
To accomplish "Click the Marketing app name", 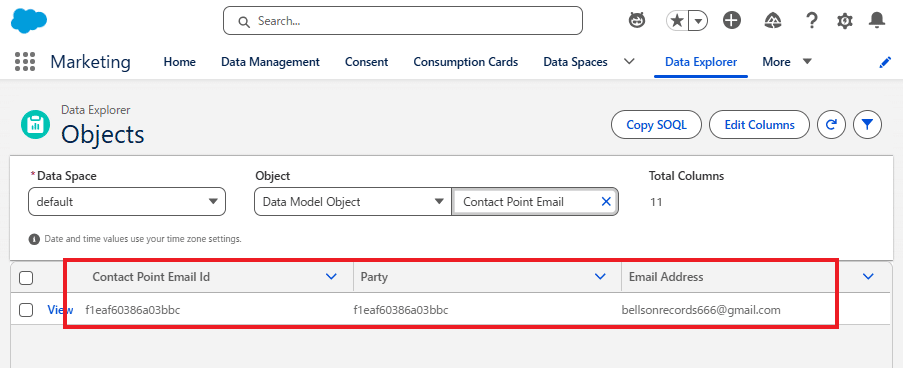I will click(90, 62).
